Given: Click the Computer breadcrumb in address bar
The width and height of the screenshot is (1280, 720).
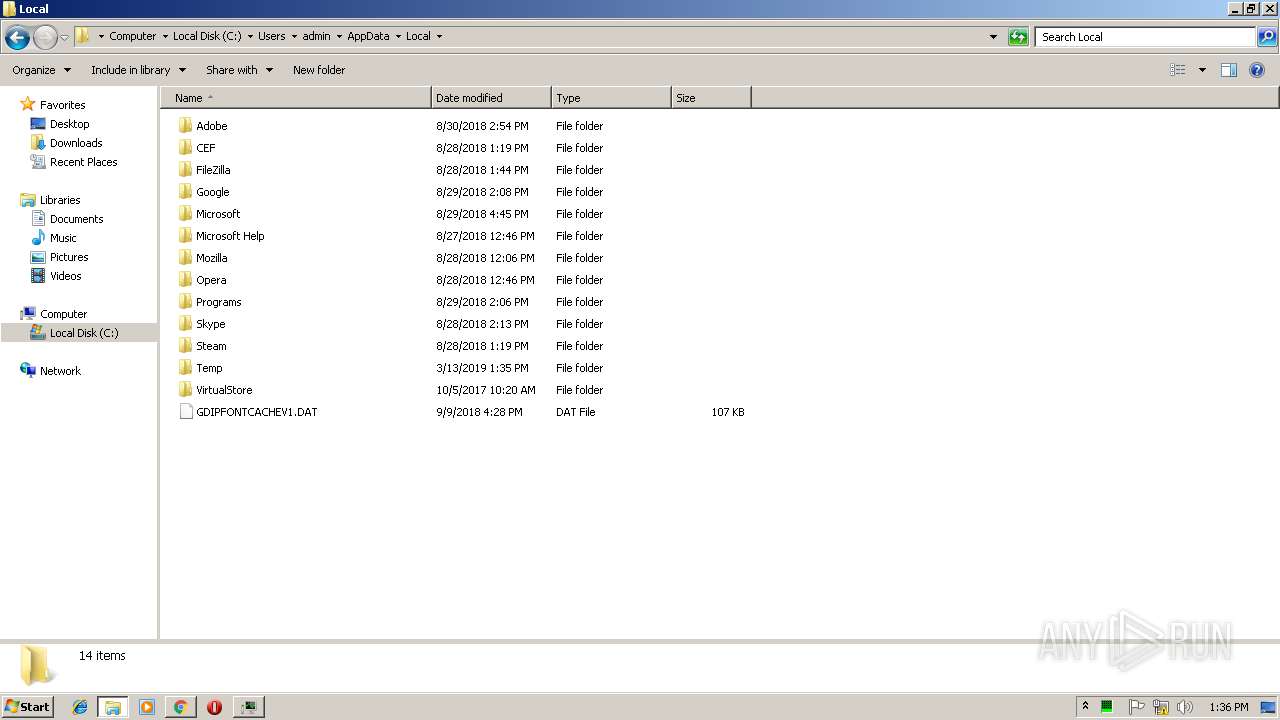Looking at the screenshot, I should [133, 36].
